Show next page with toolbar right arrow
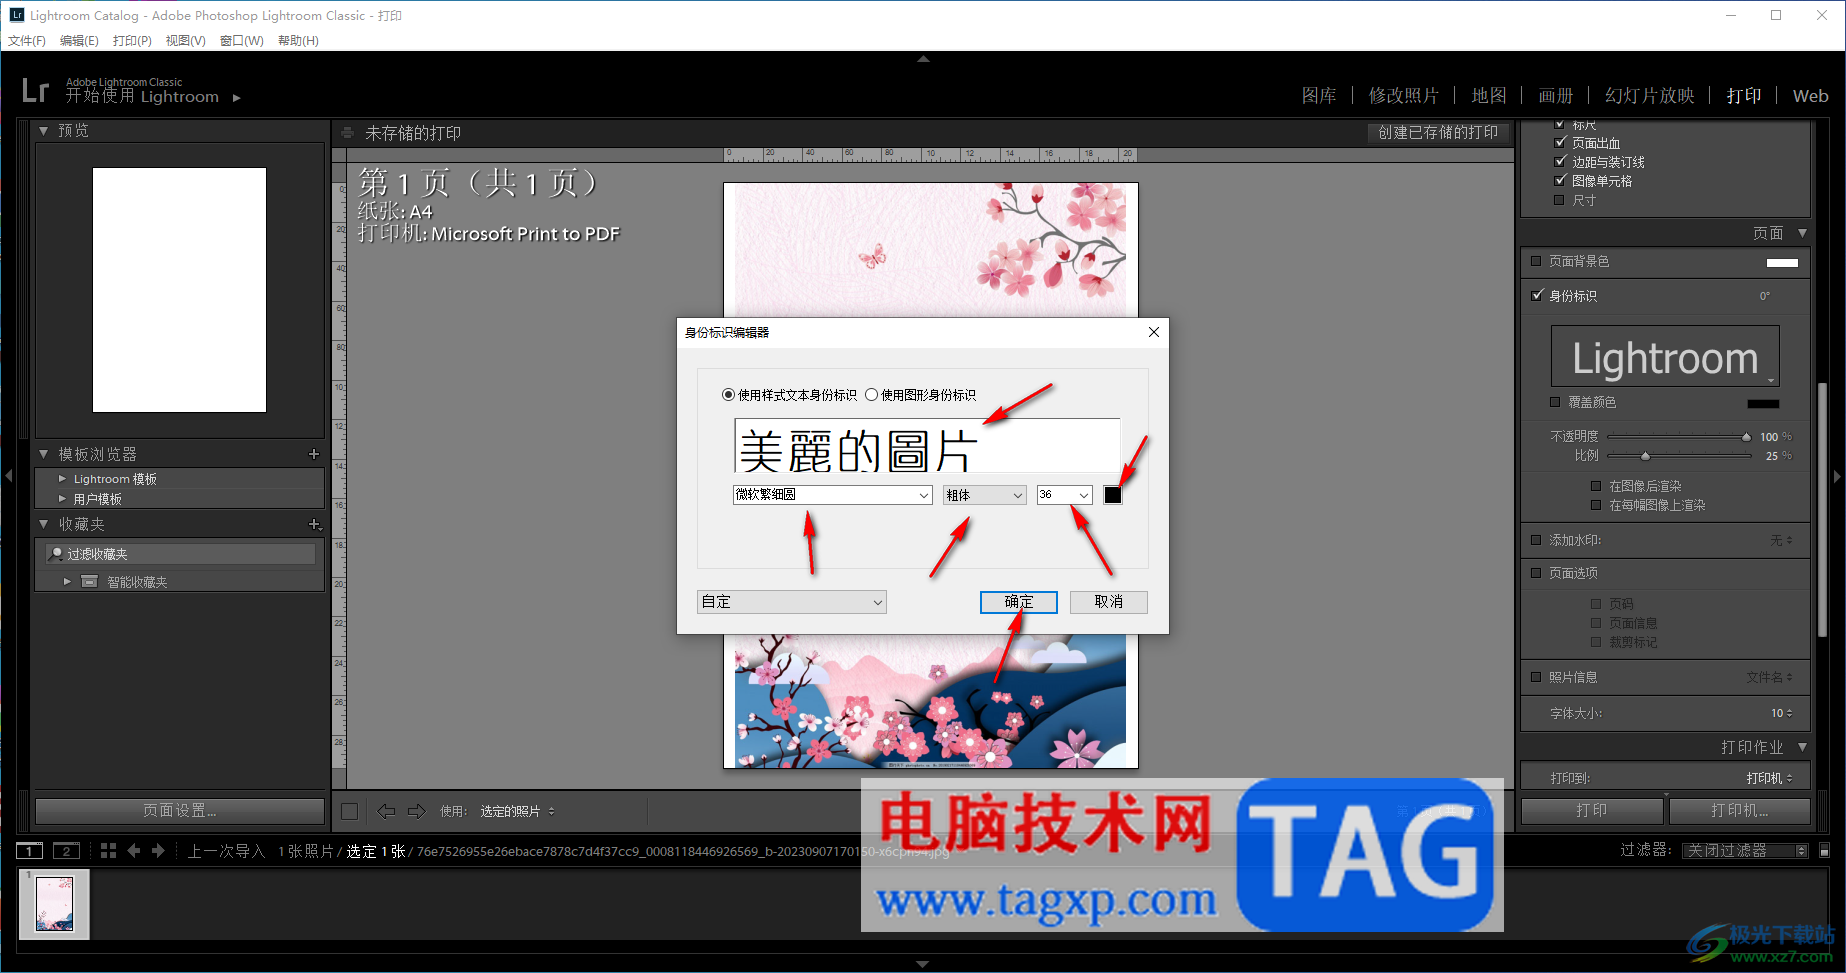 (417, 811)
